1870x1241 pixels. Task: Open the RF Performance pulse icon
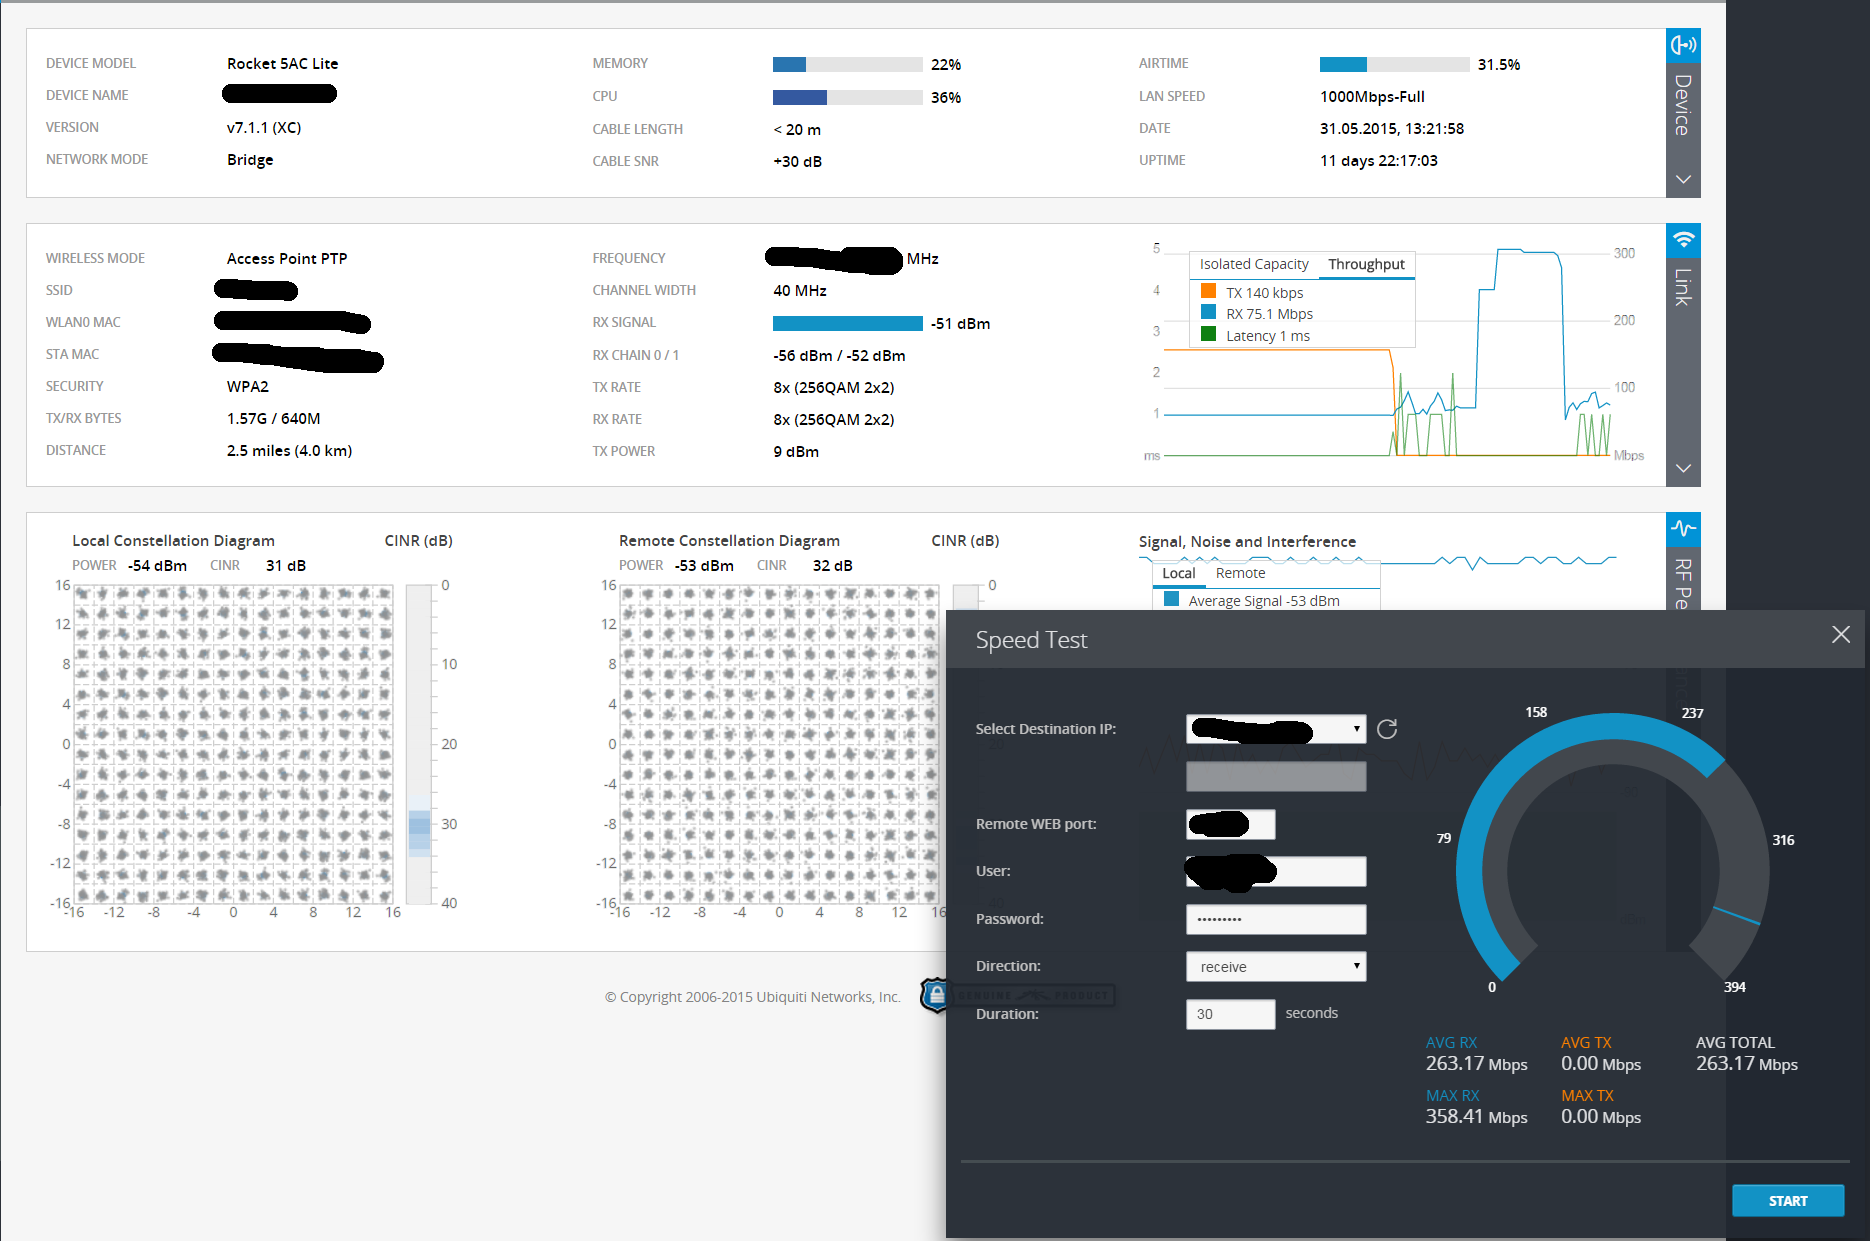(x=1683, y=529)
